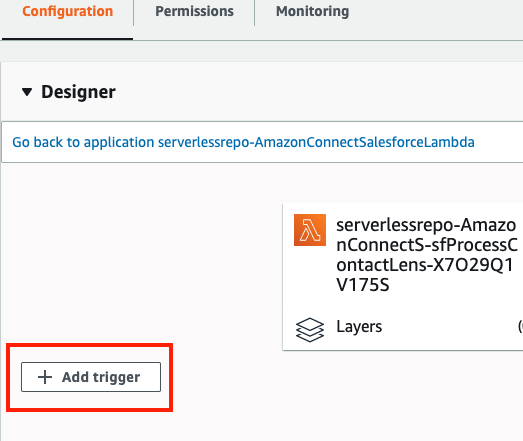The image size is (523, 441).
Task: Click the Permissions tab label
Action: tap(194, 11)
